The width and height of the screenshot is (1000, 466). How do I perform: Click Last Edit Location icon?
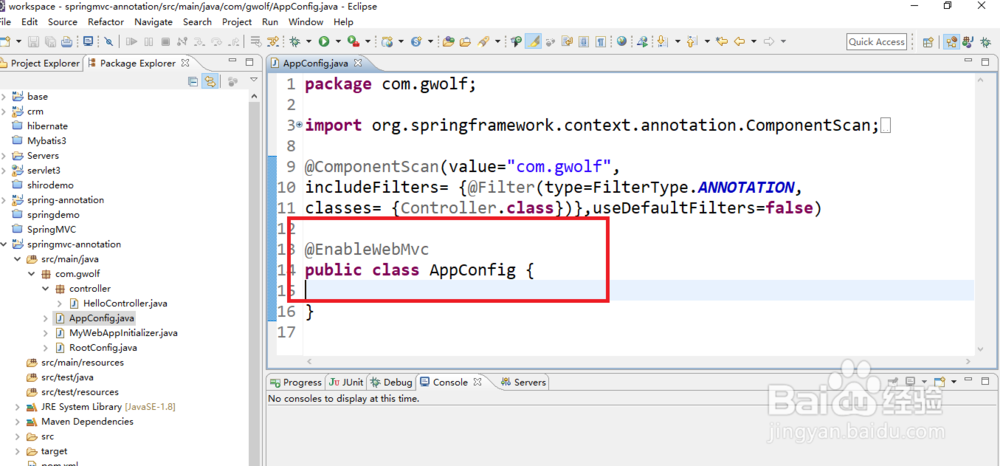[x=722, y=41]
